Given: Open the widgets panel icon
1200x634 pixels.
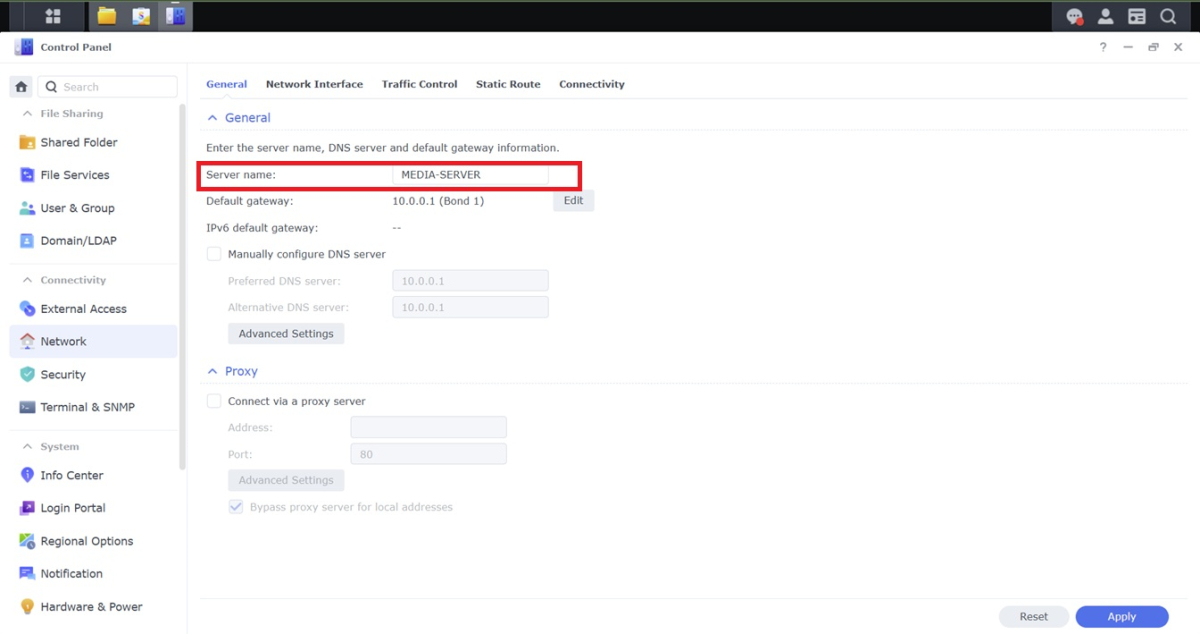Looking at the screenshot, I should tap(1137, 16).
